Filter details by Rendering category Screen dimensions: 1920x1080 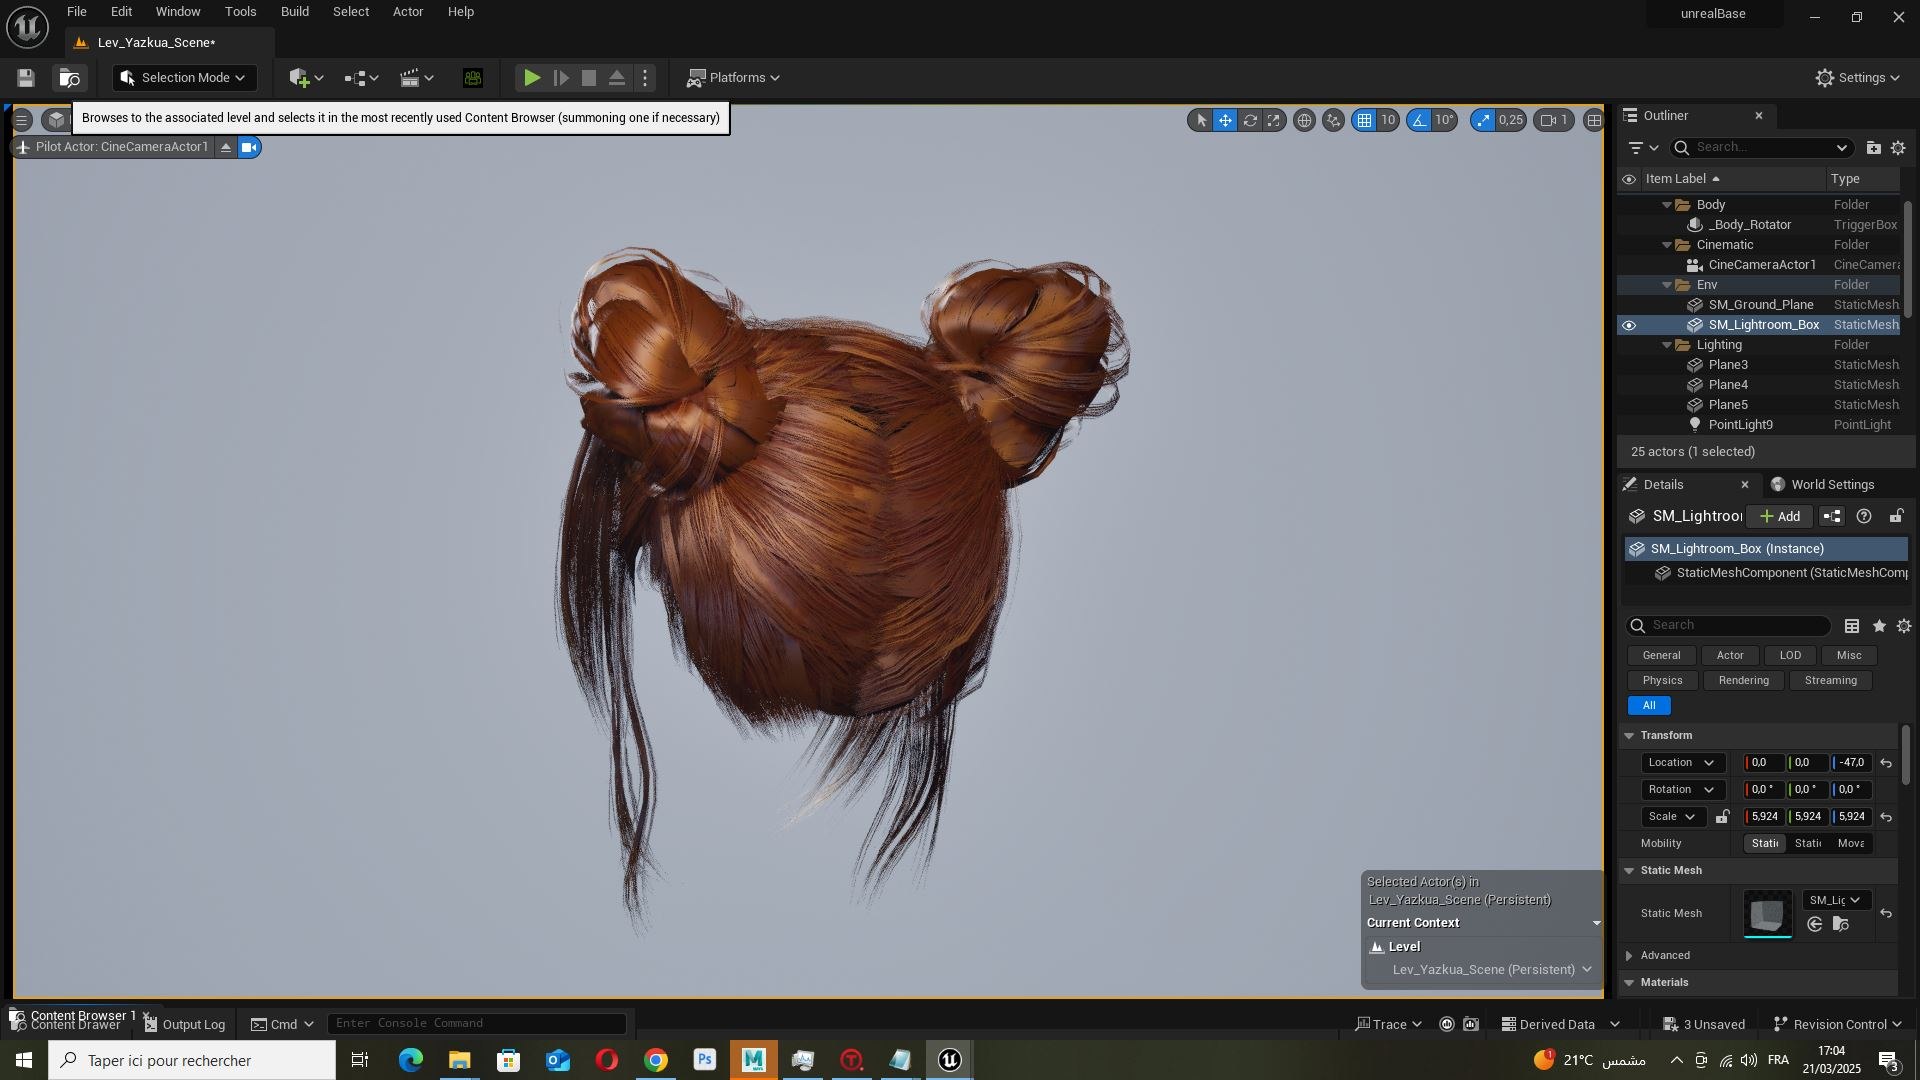[1743, 681]
